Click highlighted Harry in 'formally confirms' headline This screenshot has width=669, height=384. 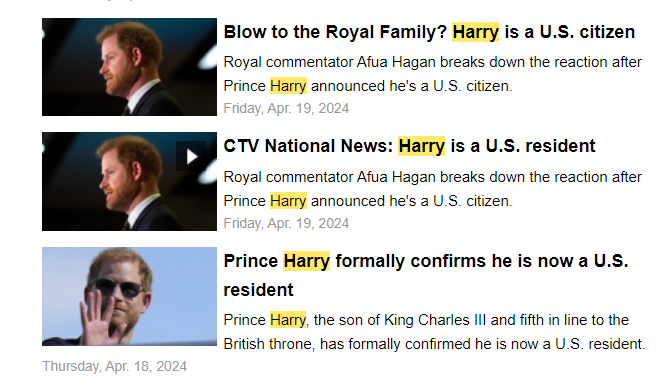click(306, 261)
